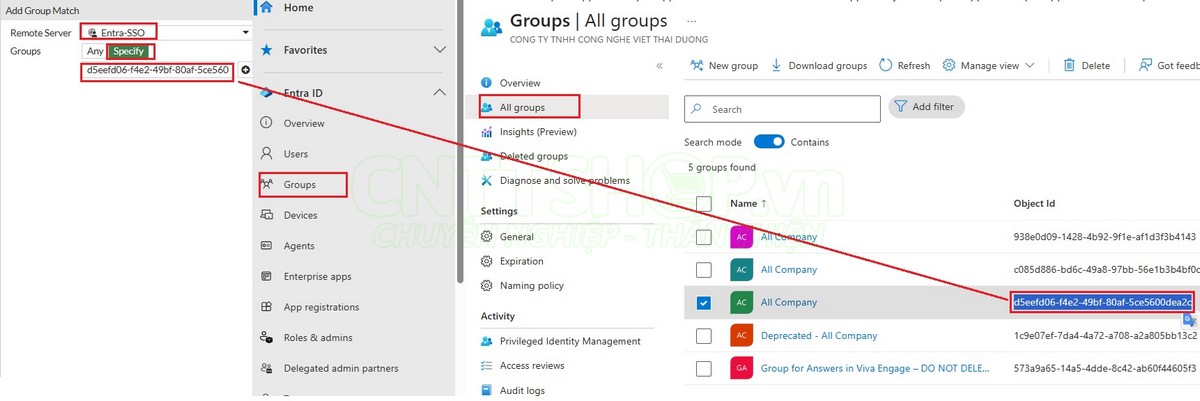Open Naming policy settings item

click(531, 286)
